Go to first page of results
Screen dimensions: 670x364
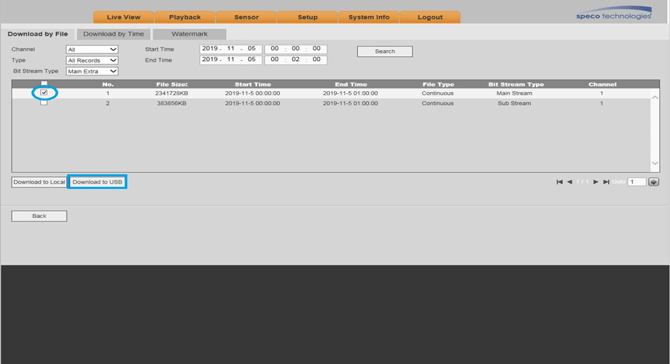click(559, 182)
